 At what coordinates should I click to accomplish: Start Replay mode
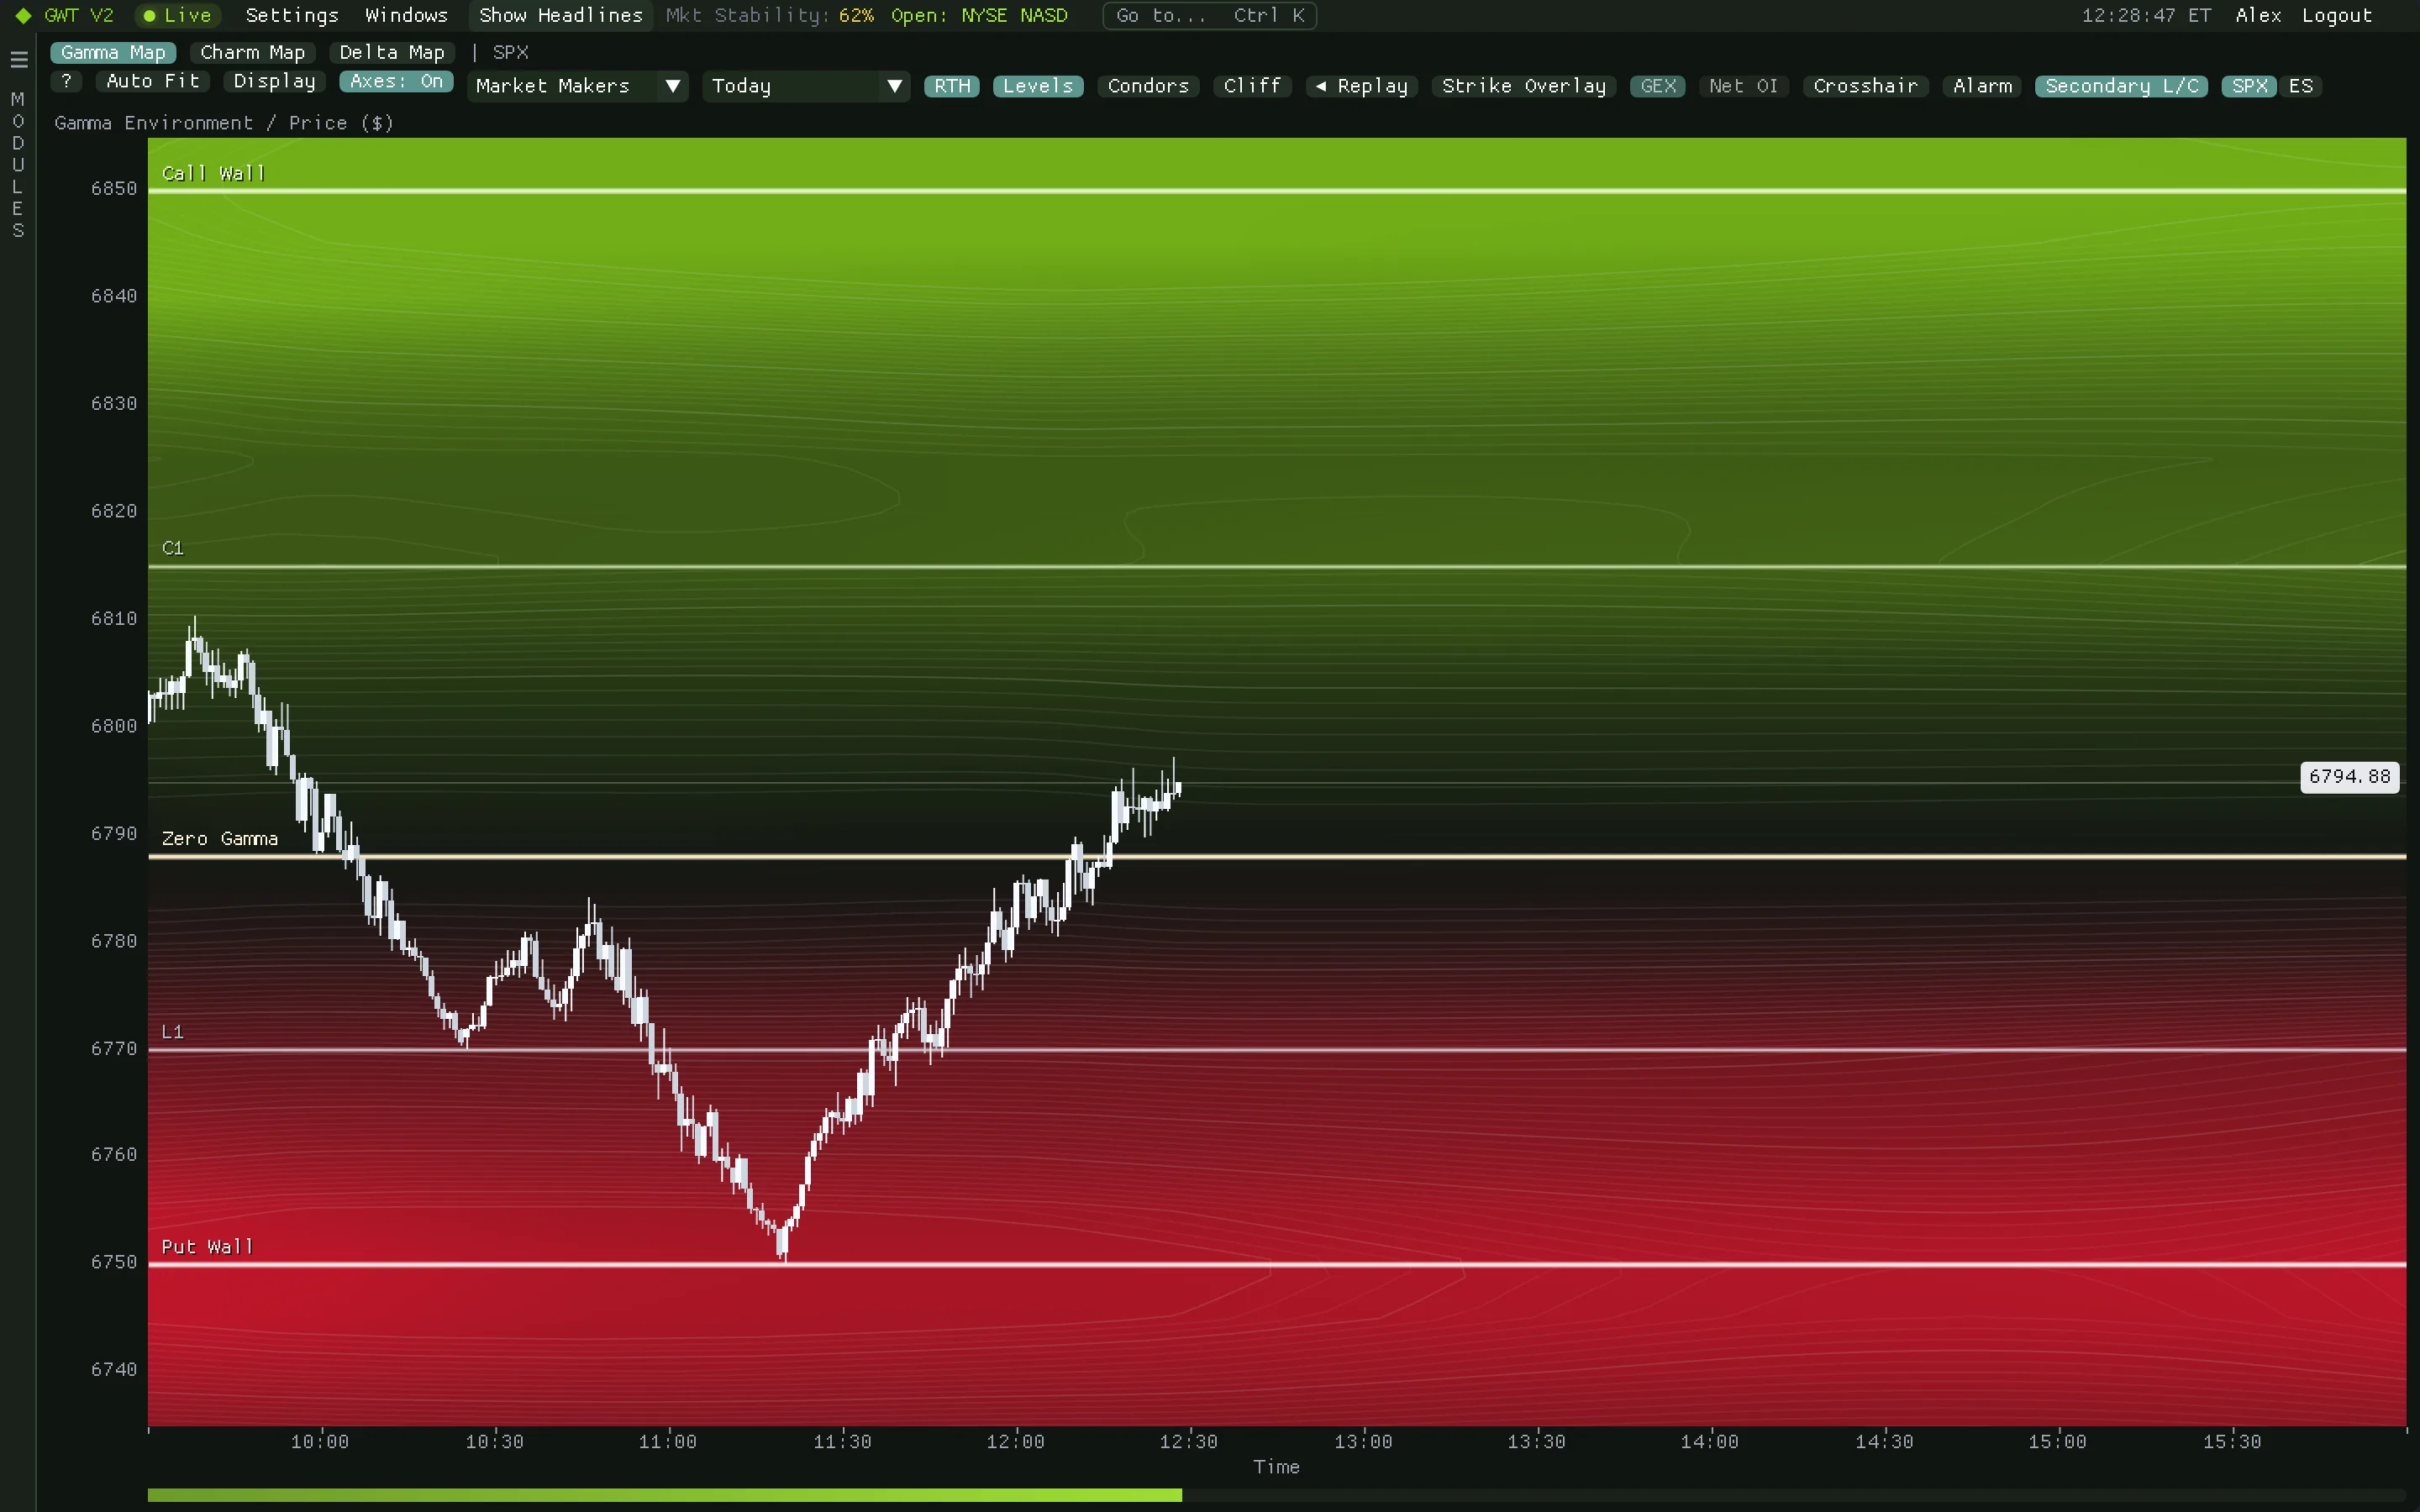pyautogui.click(x=1361, y=87)
